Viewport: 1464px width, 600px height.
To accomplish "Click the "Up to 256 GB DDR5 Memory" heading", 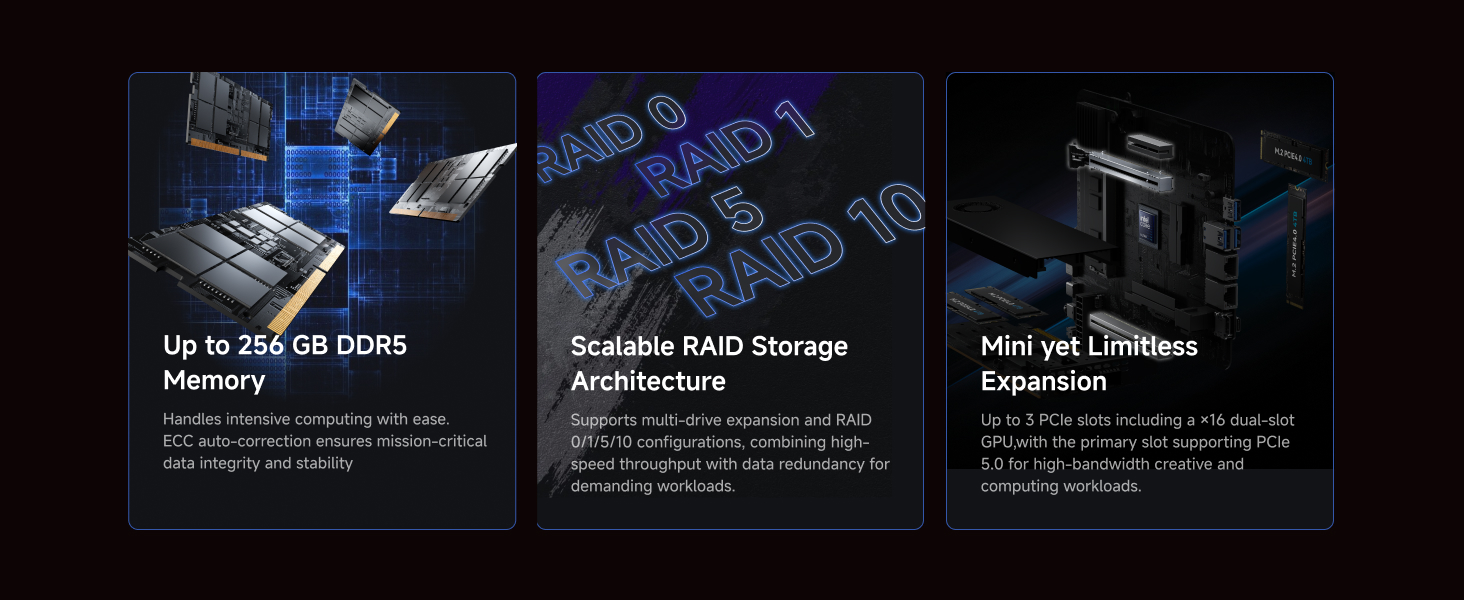I will pos(285,363).
